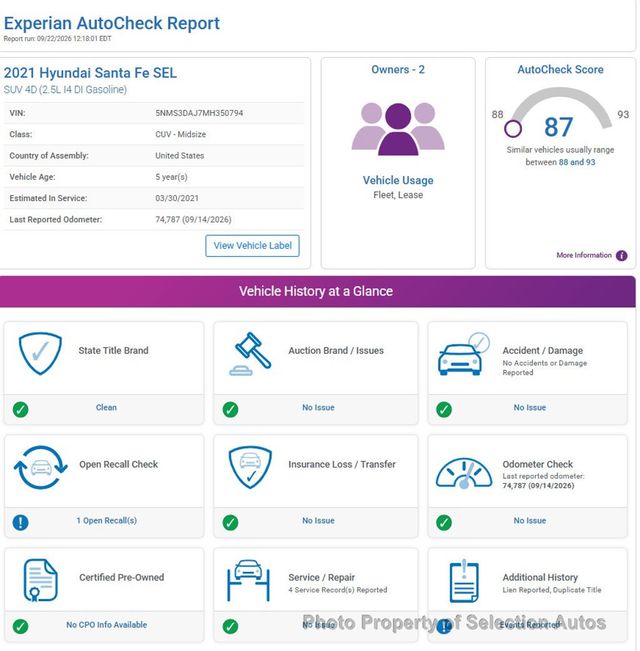Click the AutoCheck Score gauge marker circle
Image resolution: width=640 pixels, height=651 pixels.
[x=513, y=129]
